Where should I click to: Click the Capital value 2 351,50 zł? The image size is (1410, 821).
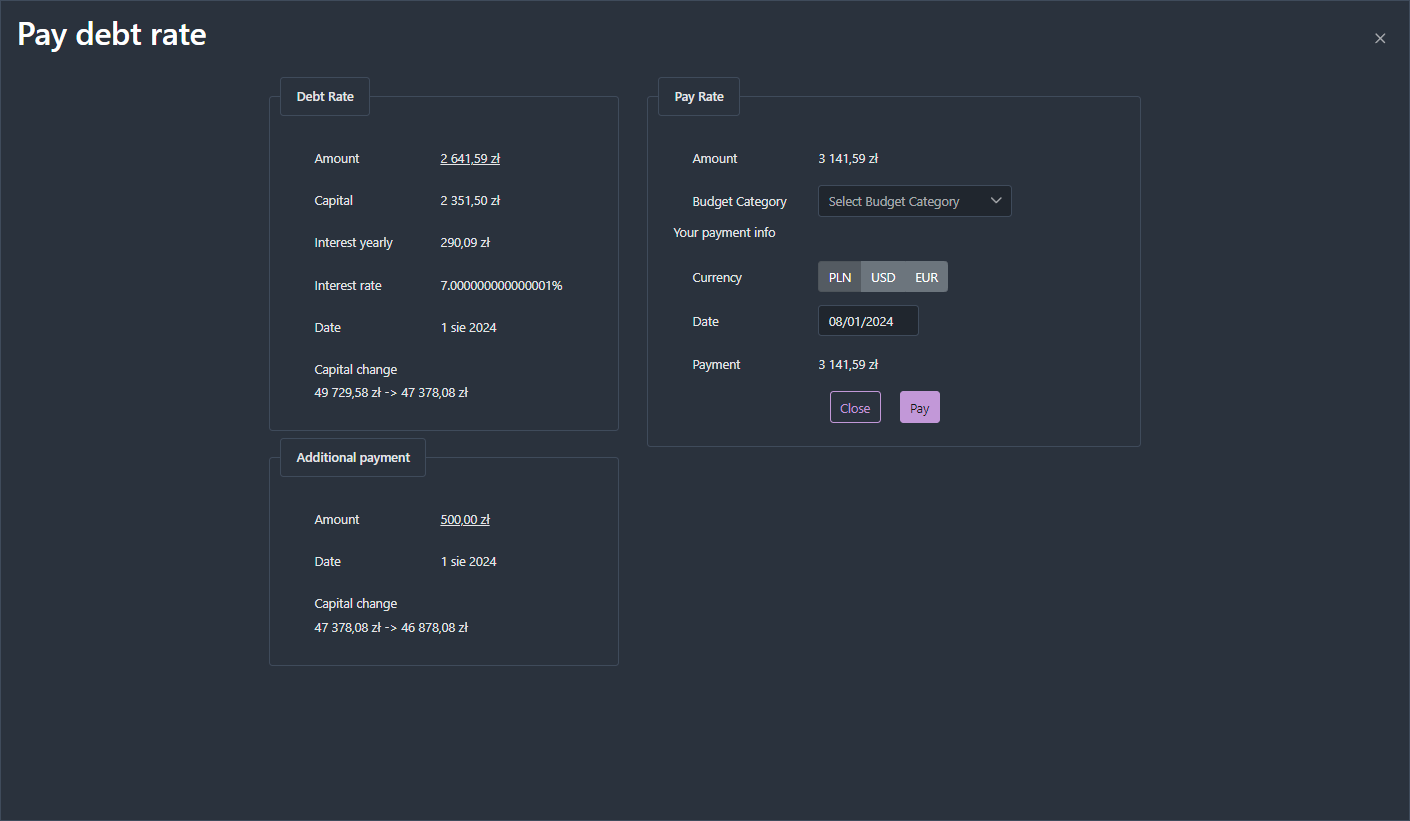click(470, 200)
